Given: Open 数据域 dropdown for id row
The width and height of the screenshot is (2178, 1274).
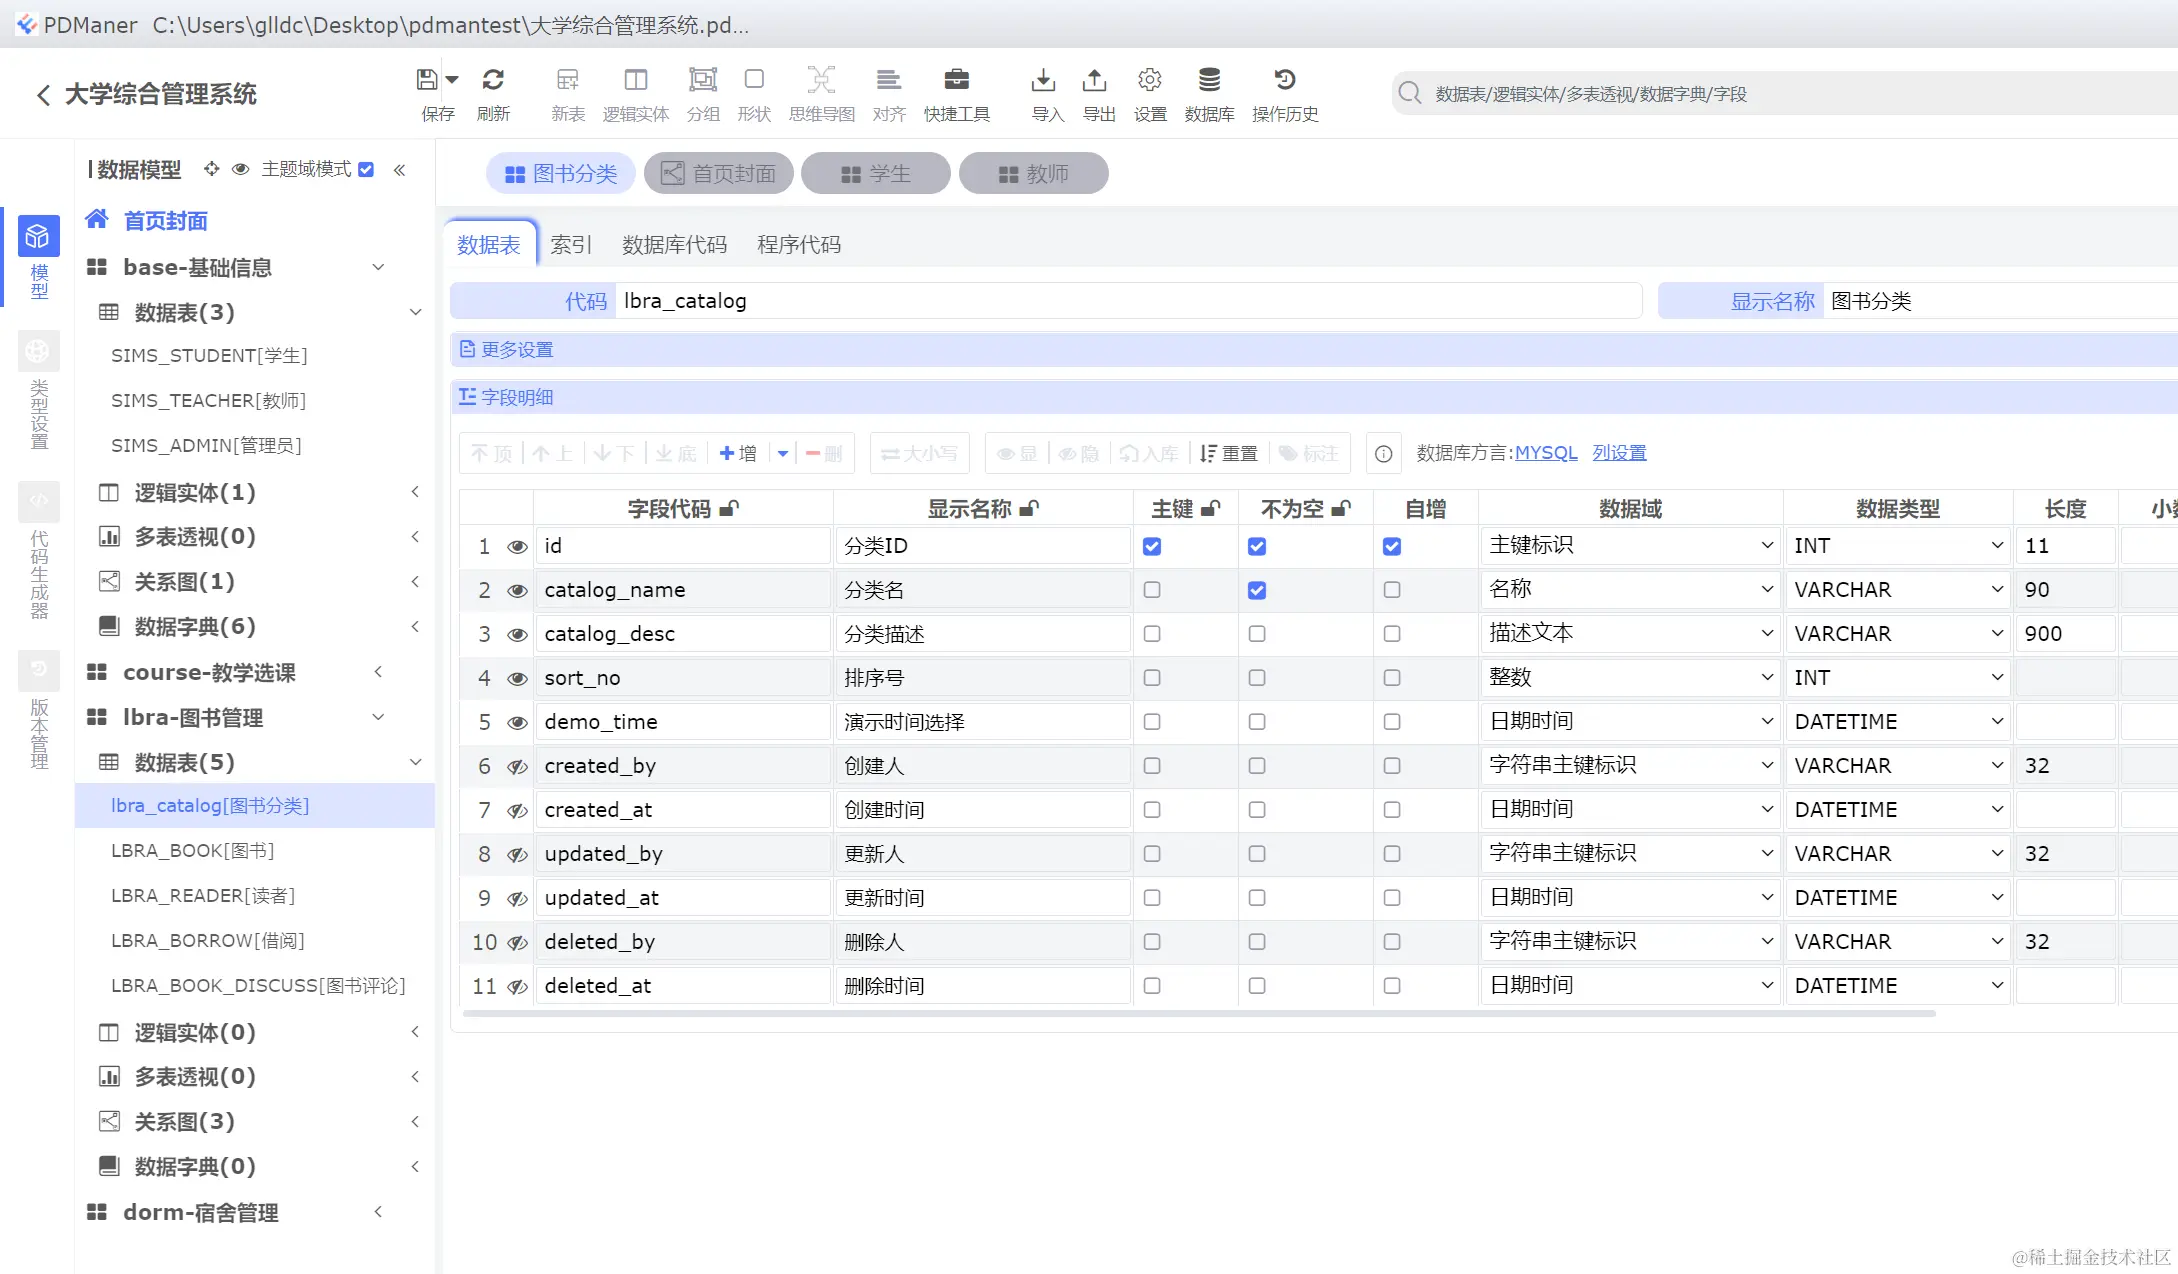Looking at the screenshot, I should point(1629,546).
